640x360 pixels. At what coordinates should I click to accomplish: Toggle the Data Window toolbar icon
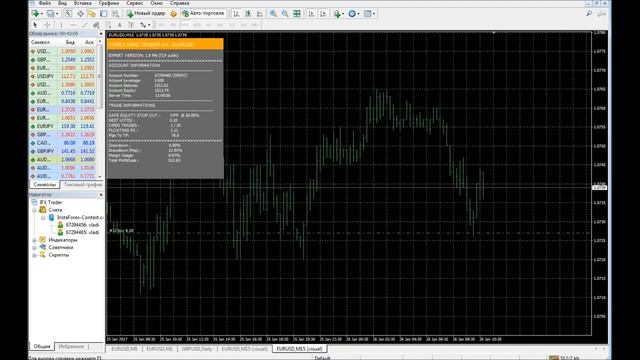80,13
